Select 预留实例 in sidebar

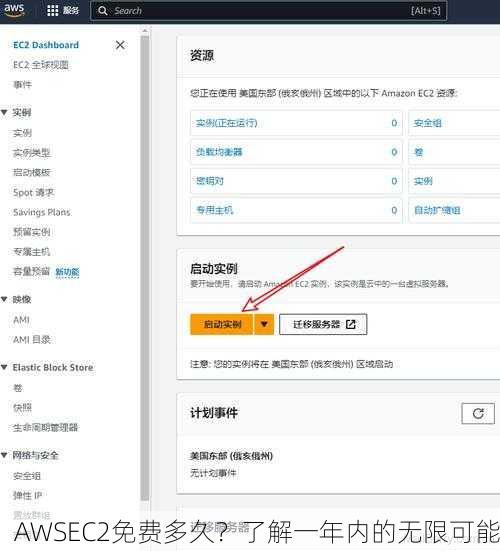click(32, 232)
